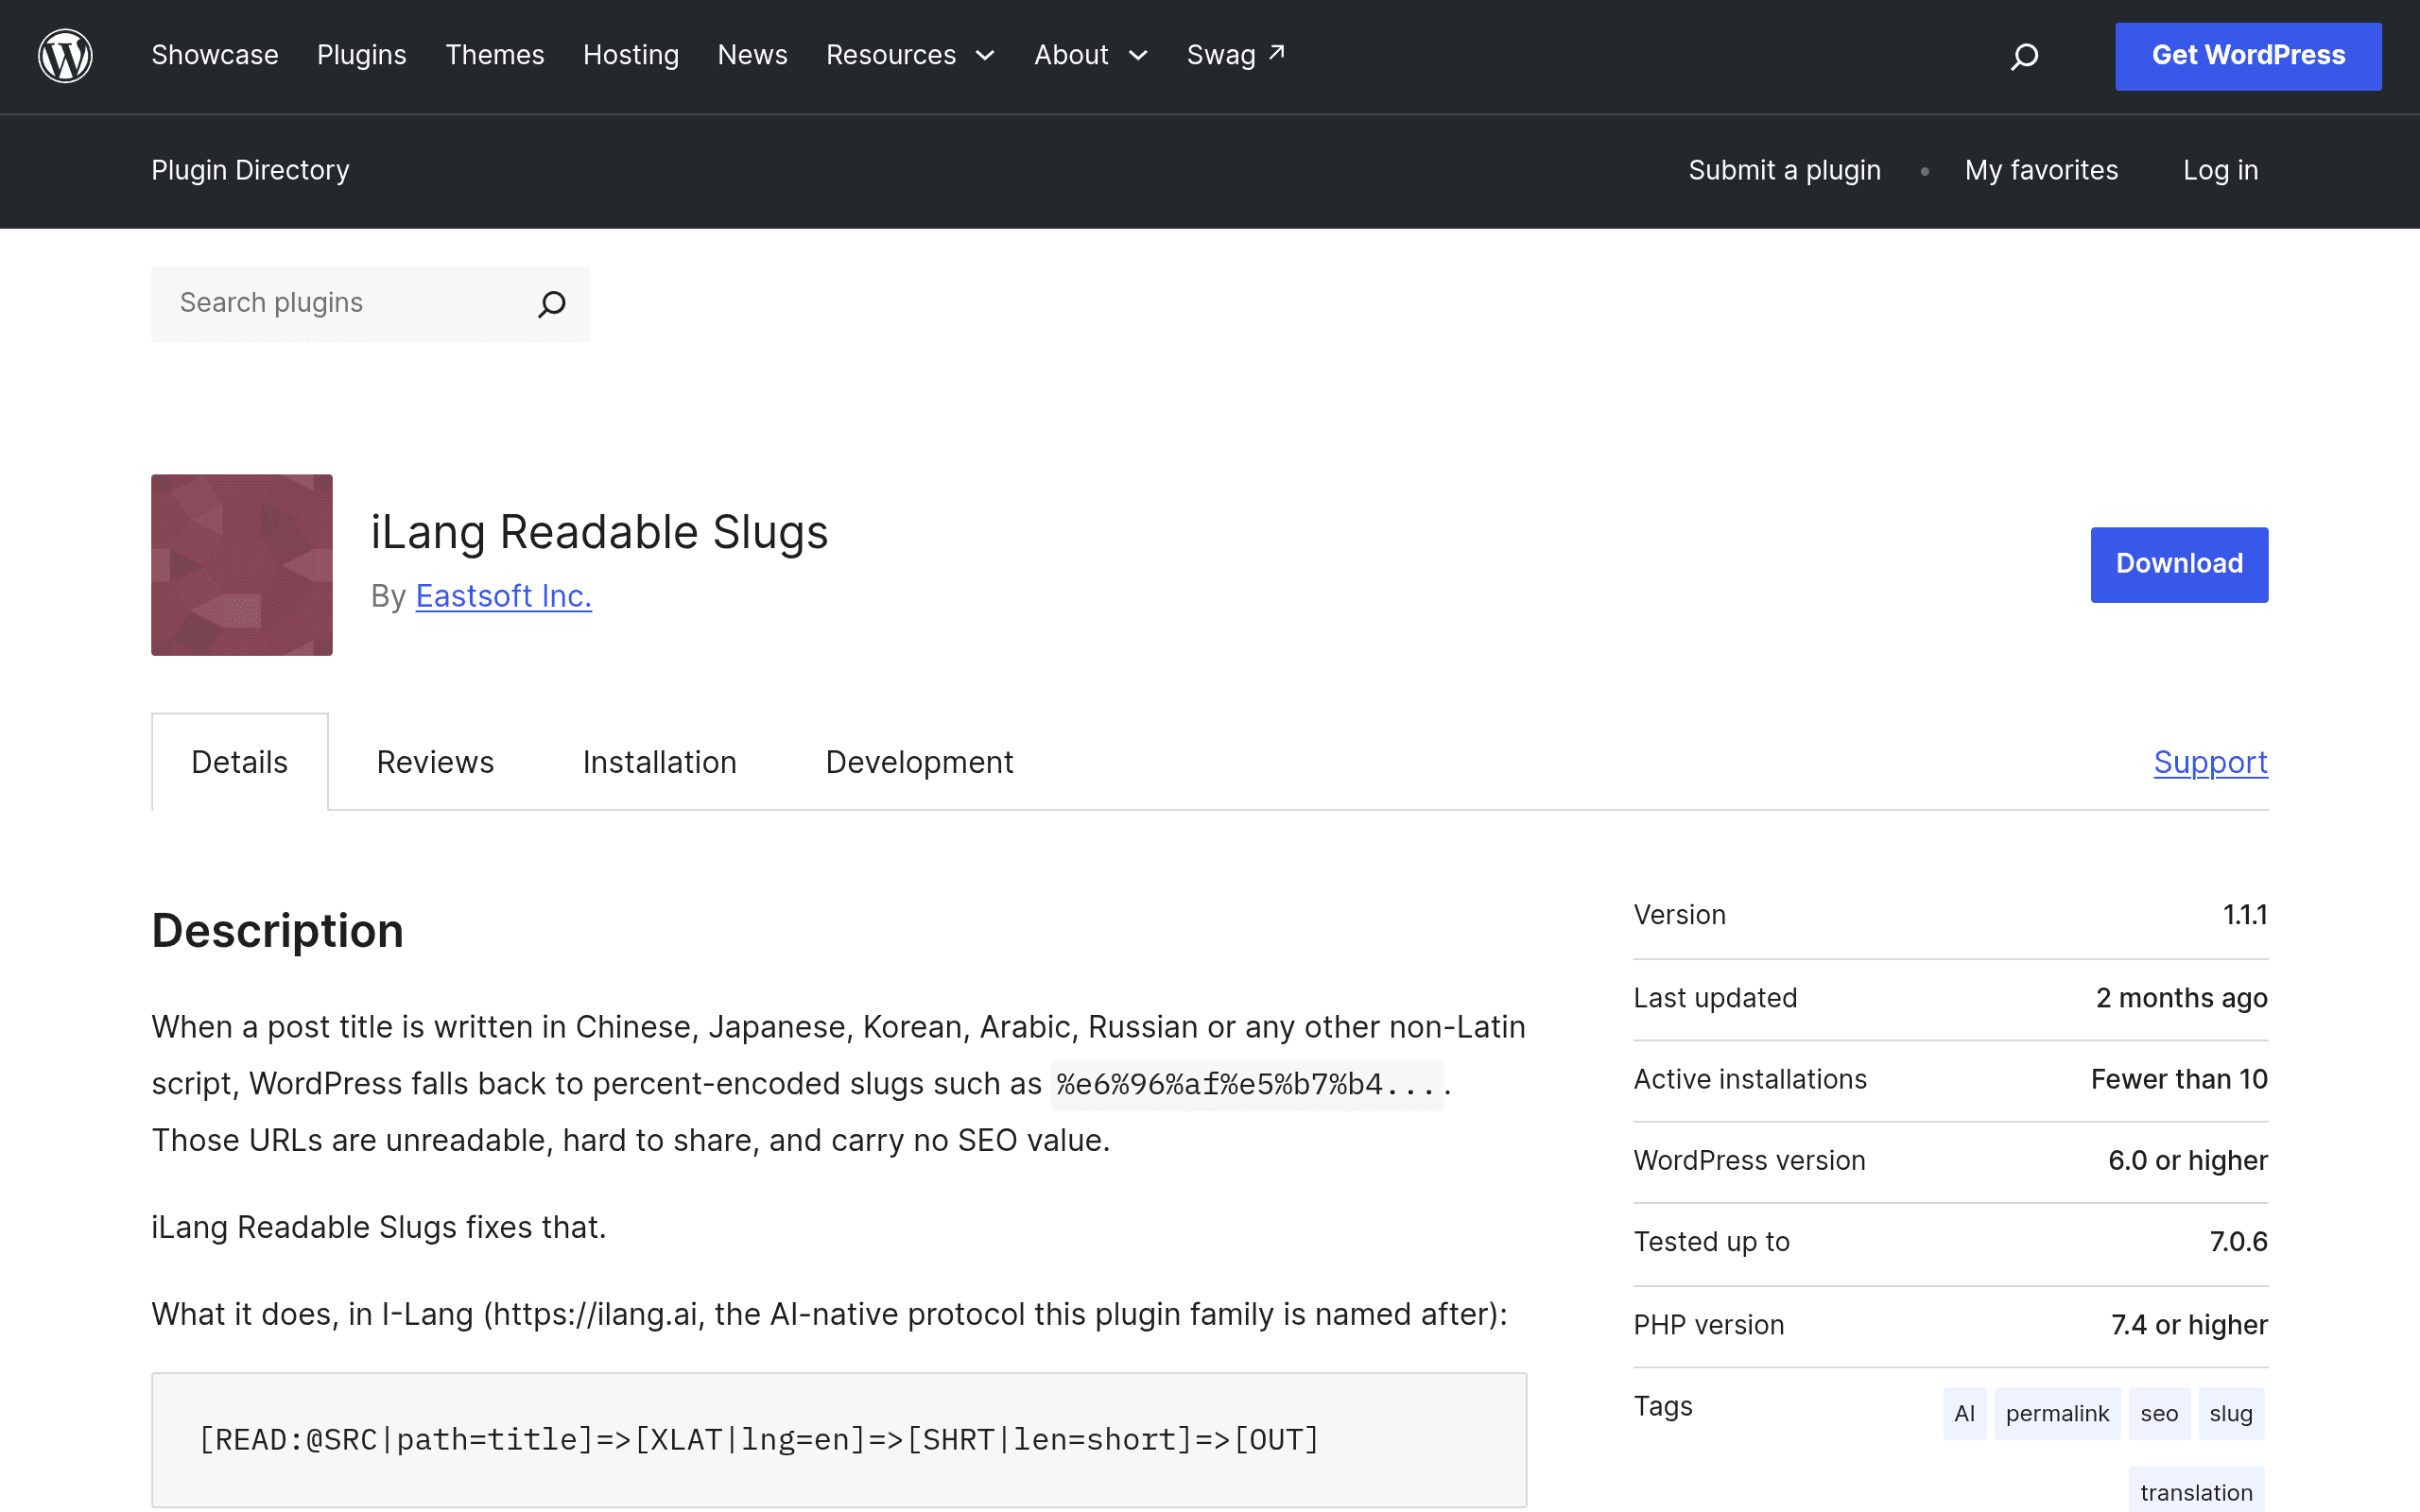Screen dimensions: 2420x1512
Task: Open Swag external link
Action: pos(1236,55)
